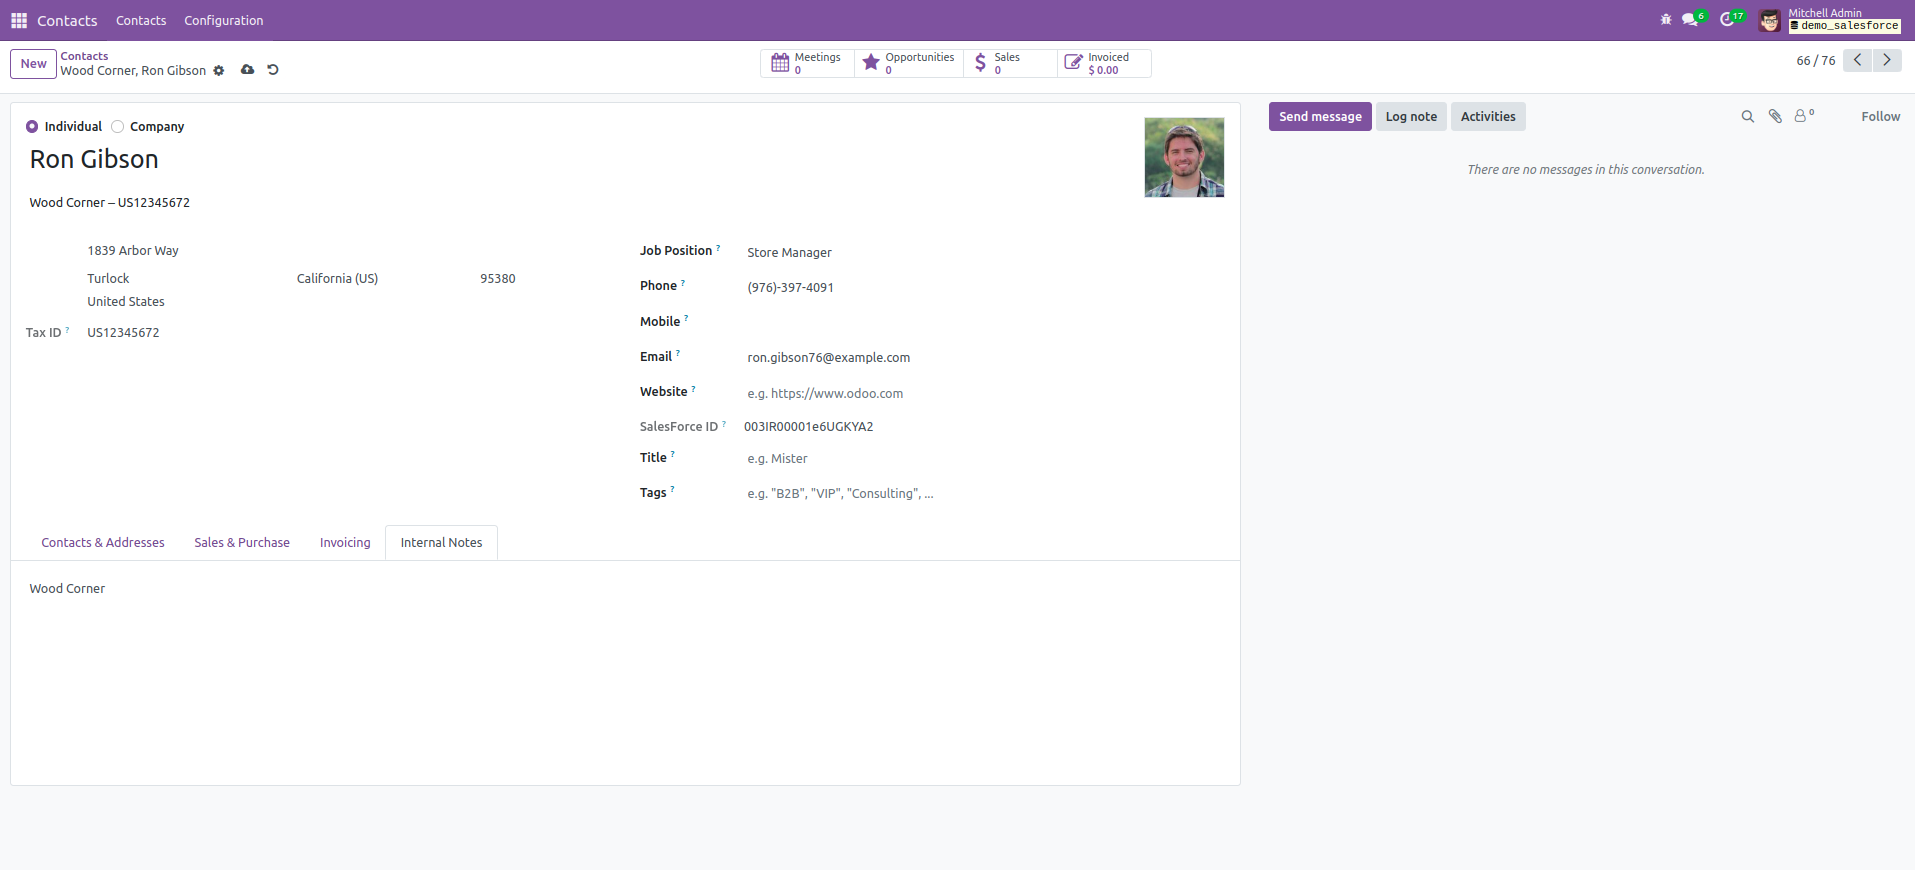Click the Website input field
The width and height of the screenshot is (1915, 870).
point(985,394)
